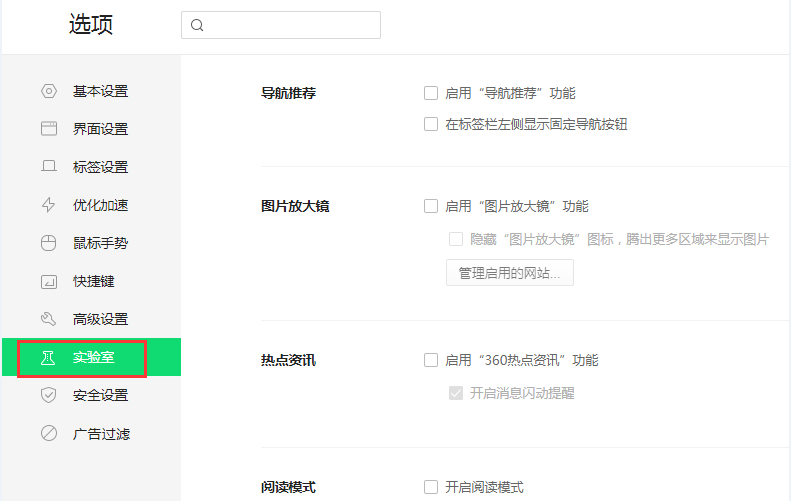Click the window icon beside 界面设置
Viewport: 791px width, 501px height.
(48, 129)
